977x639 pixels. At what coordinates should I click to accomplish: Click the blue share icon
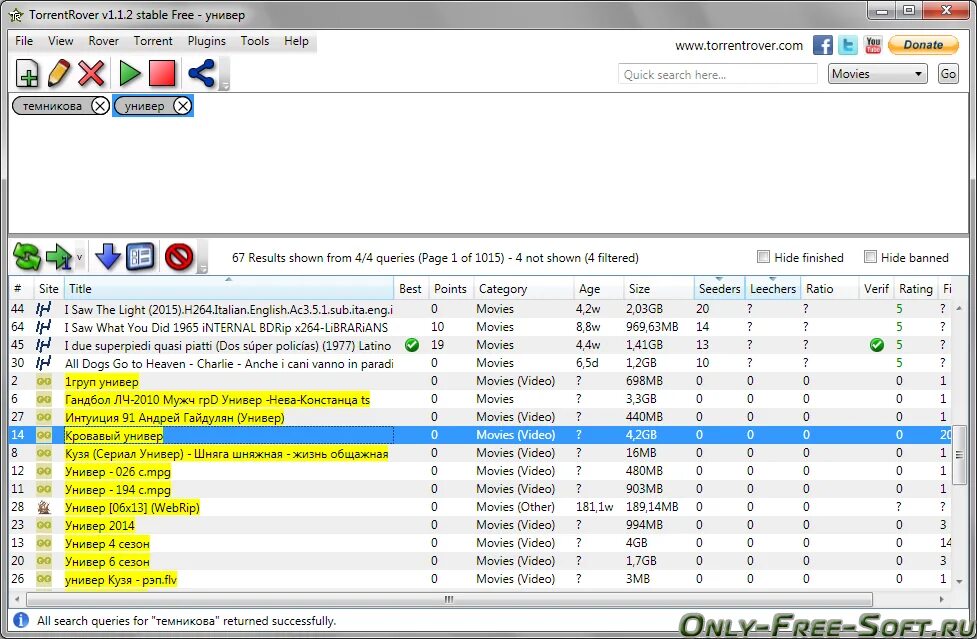(x=201, y=73)
